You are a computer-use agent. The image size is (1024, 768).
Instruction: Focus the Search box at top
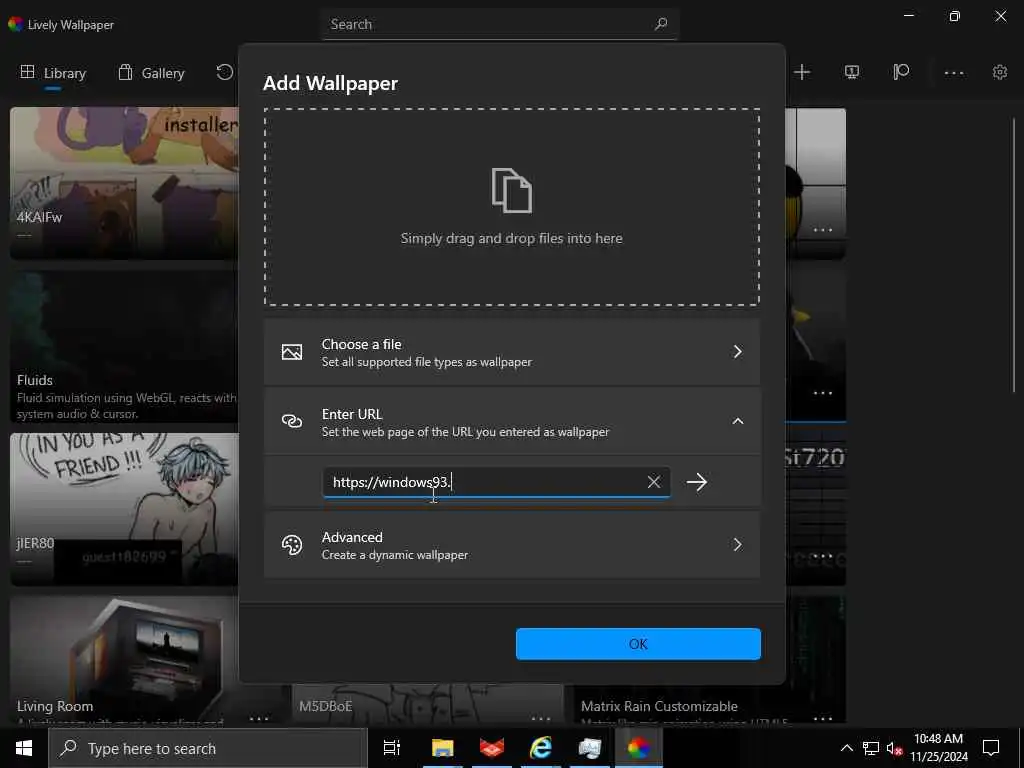pos(500,24)
